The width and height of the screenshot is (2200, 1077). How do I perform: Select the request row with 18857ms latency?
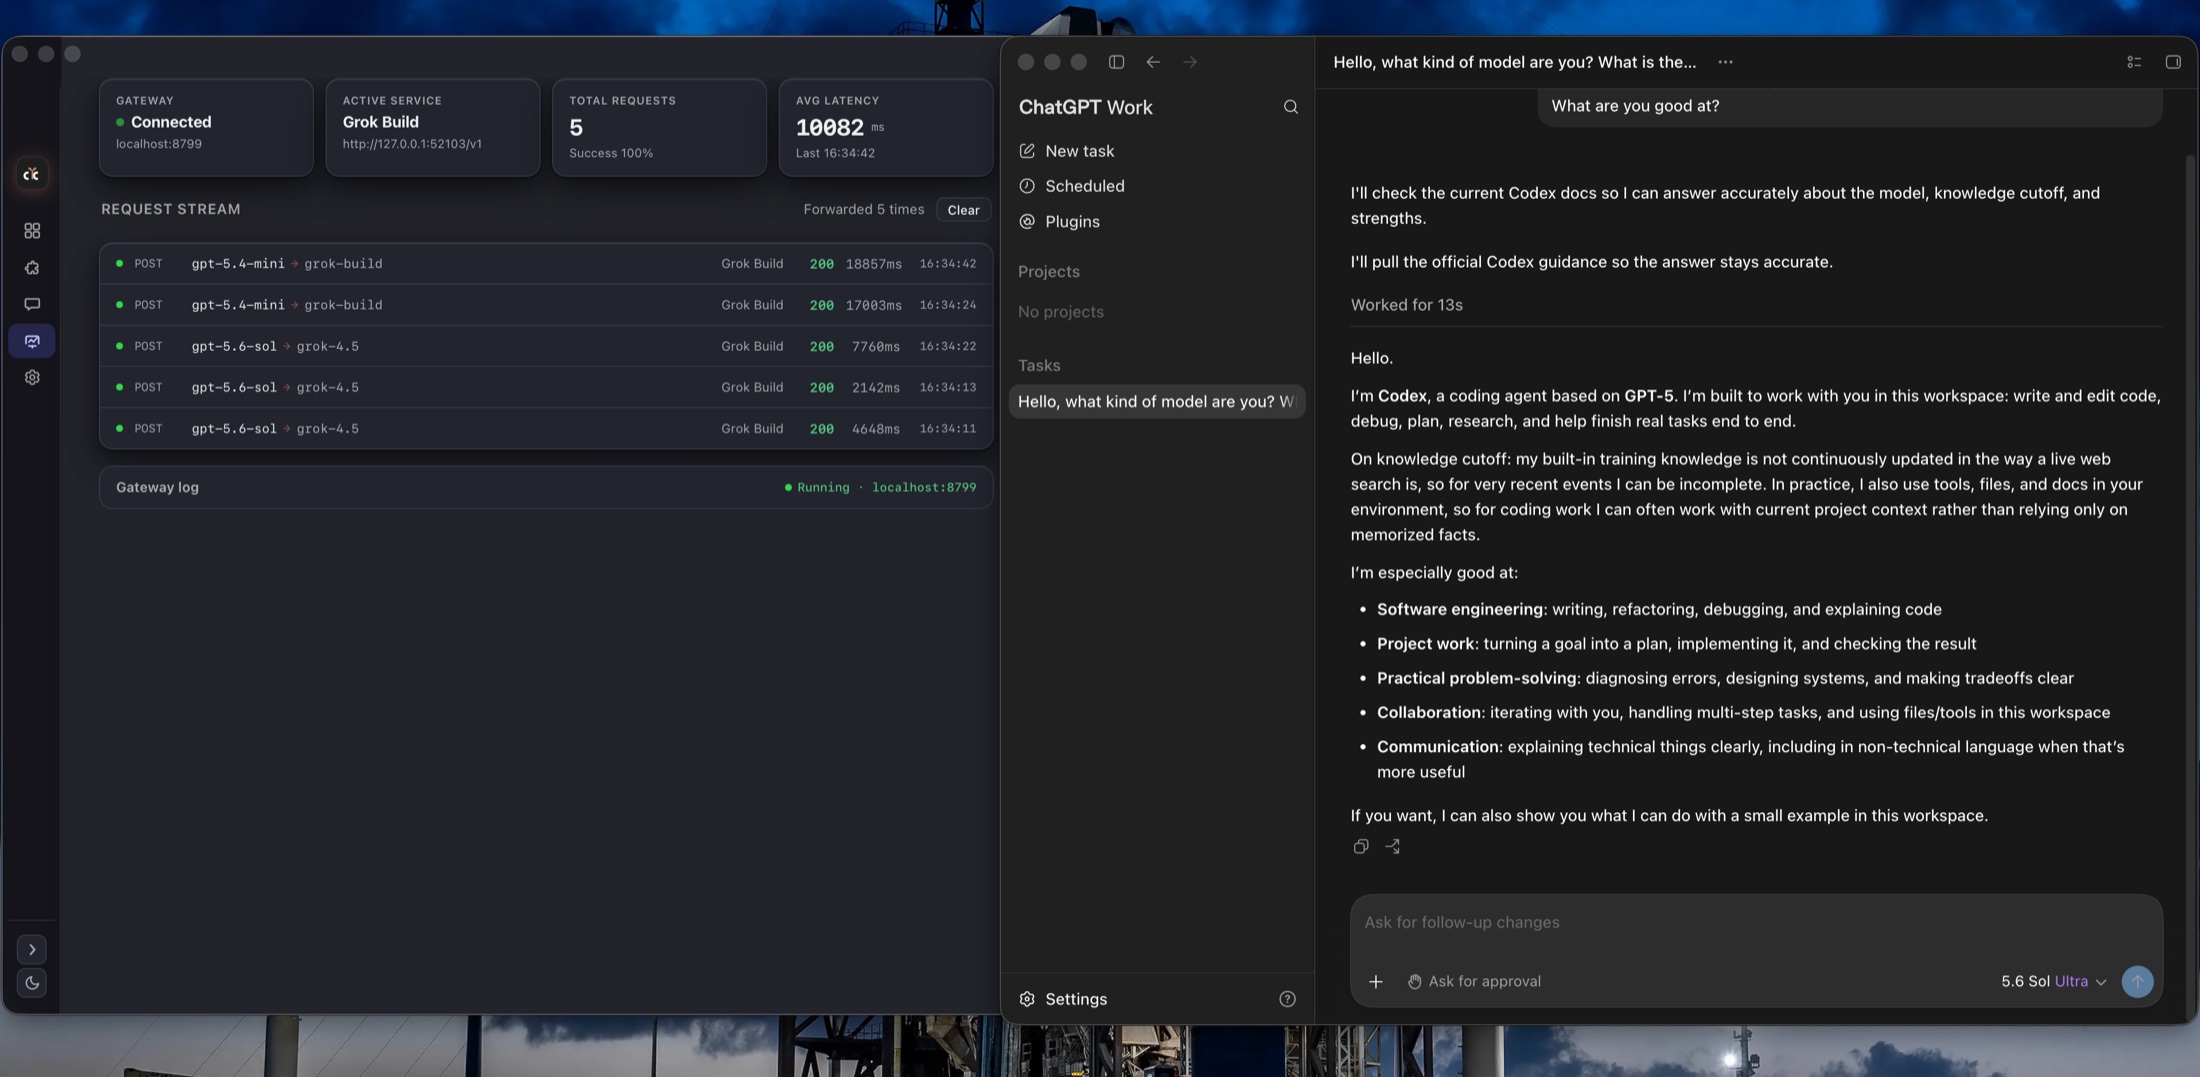pyautogui.click(x=546, y=264)
